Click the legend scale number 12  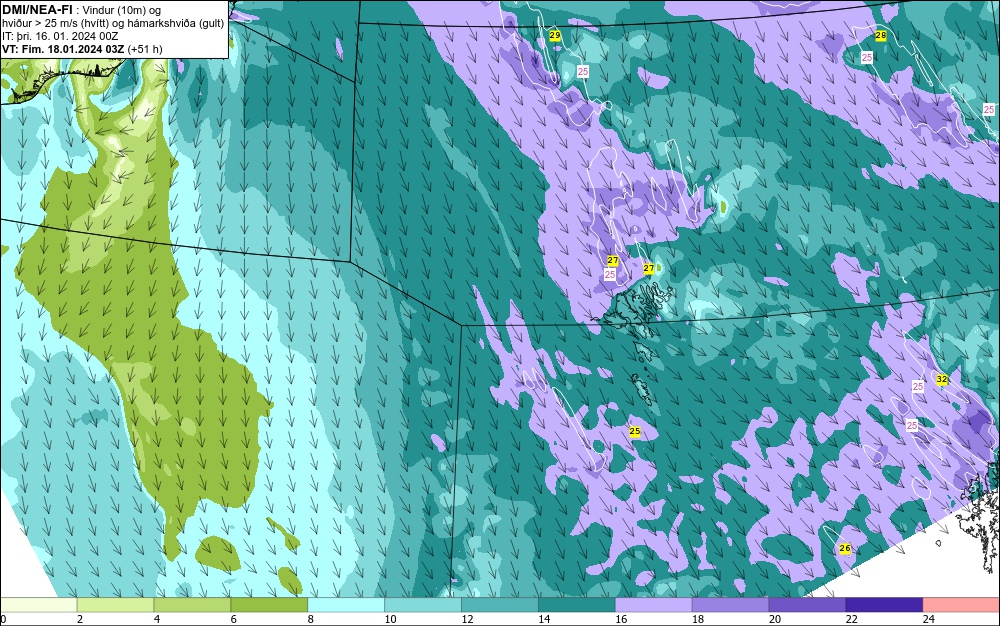coord(467,619)
